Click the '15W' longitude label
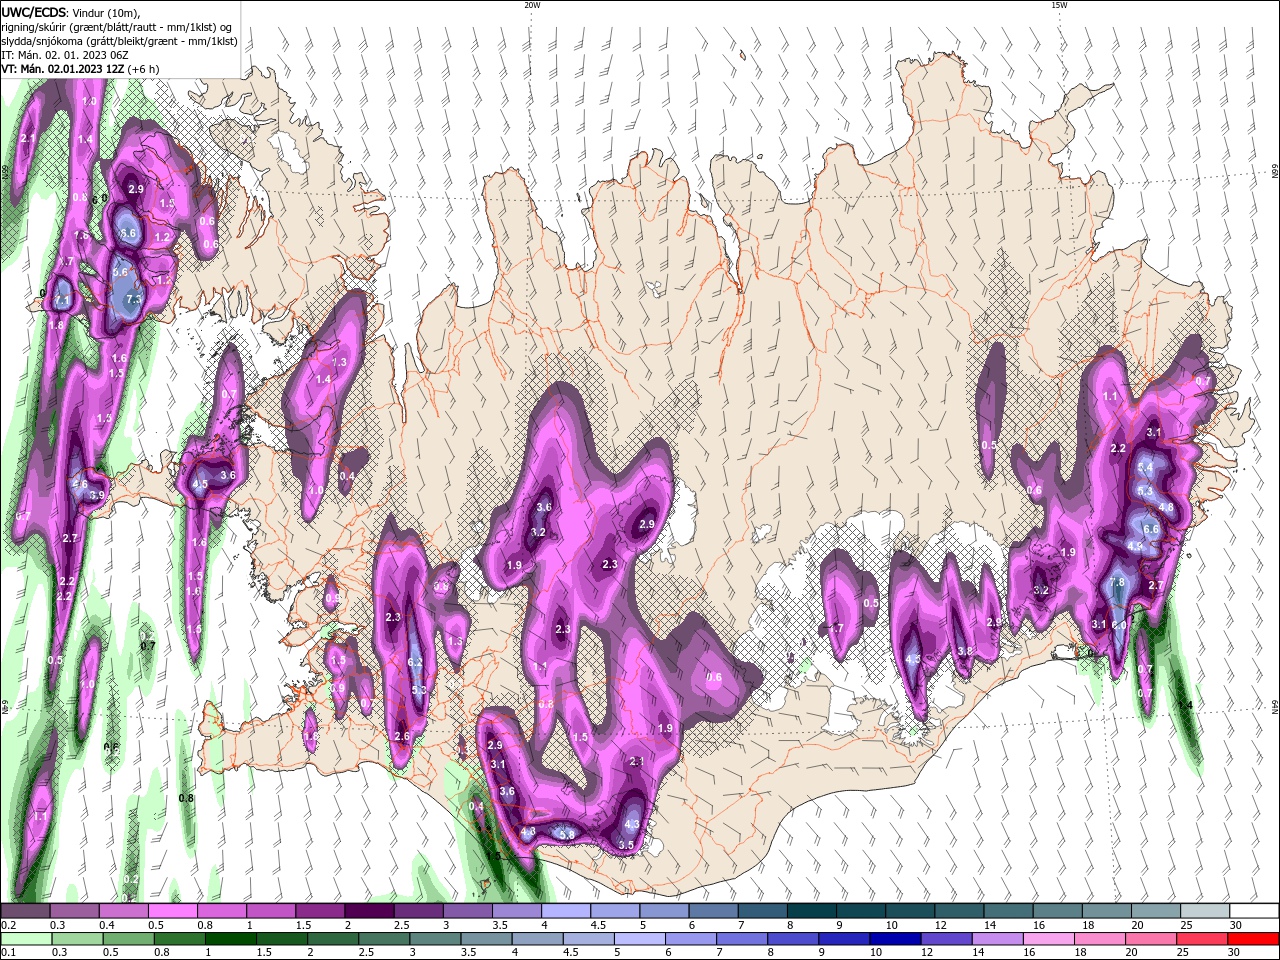This screenshot has height=960, width=1280. [x=1058, y=5]
